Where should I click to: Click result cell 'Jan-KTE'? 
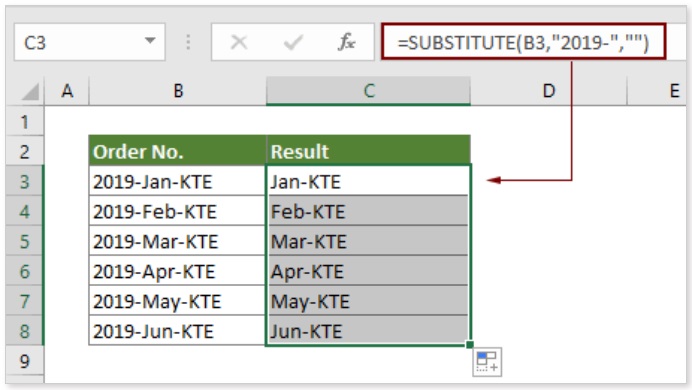[369, 181]
